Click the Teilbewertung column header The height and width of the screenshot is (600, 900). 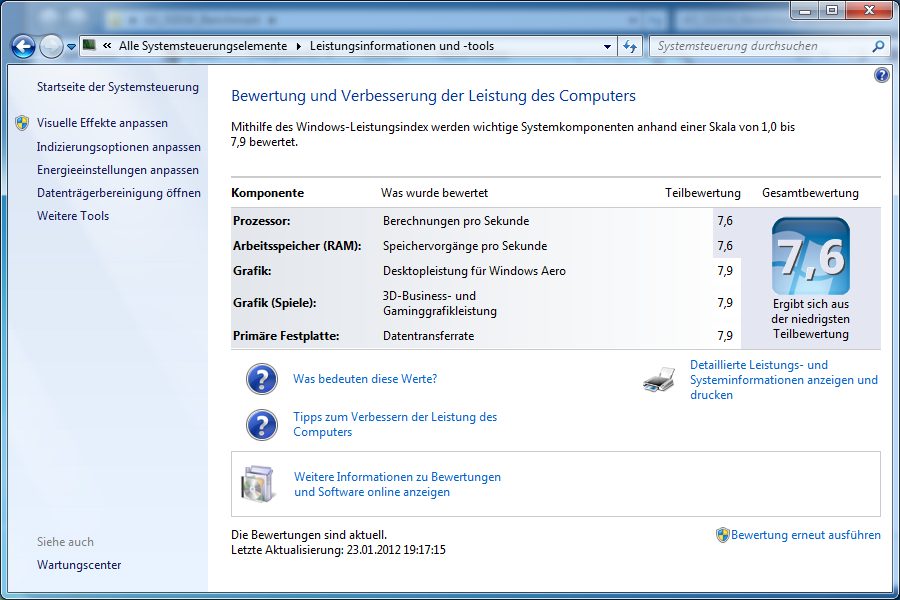pyautogui.click(x=703, y=193)
